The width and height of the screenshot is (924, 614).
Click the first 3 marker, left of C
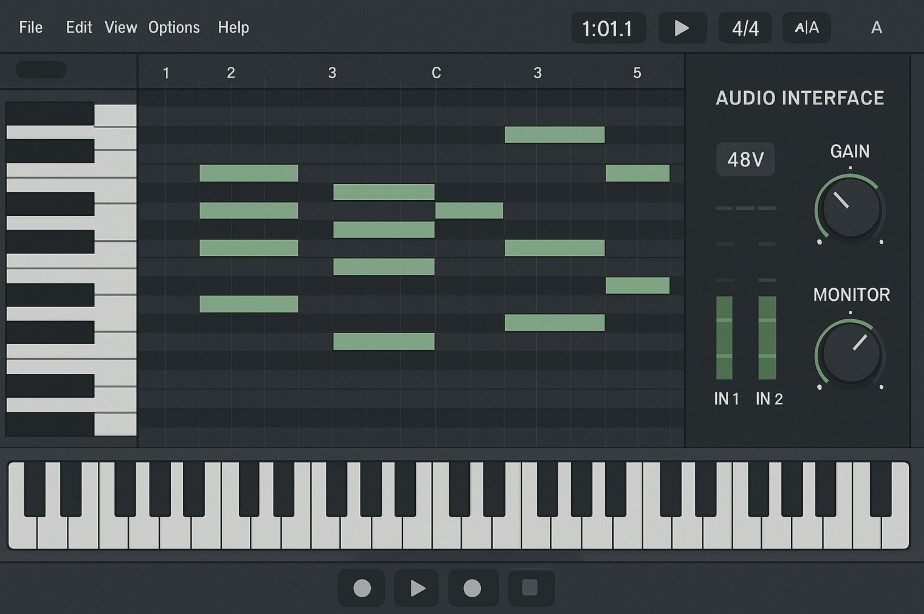point(332,73)
